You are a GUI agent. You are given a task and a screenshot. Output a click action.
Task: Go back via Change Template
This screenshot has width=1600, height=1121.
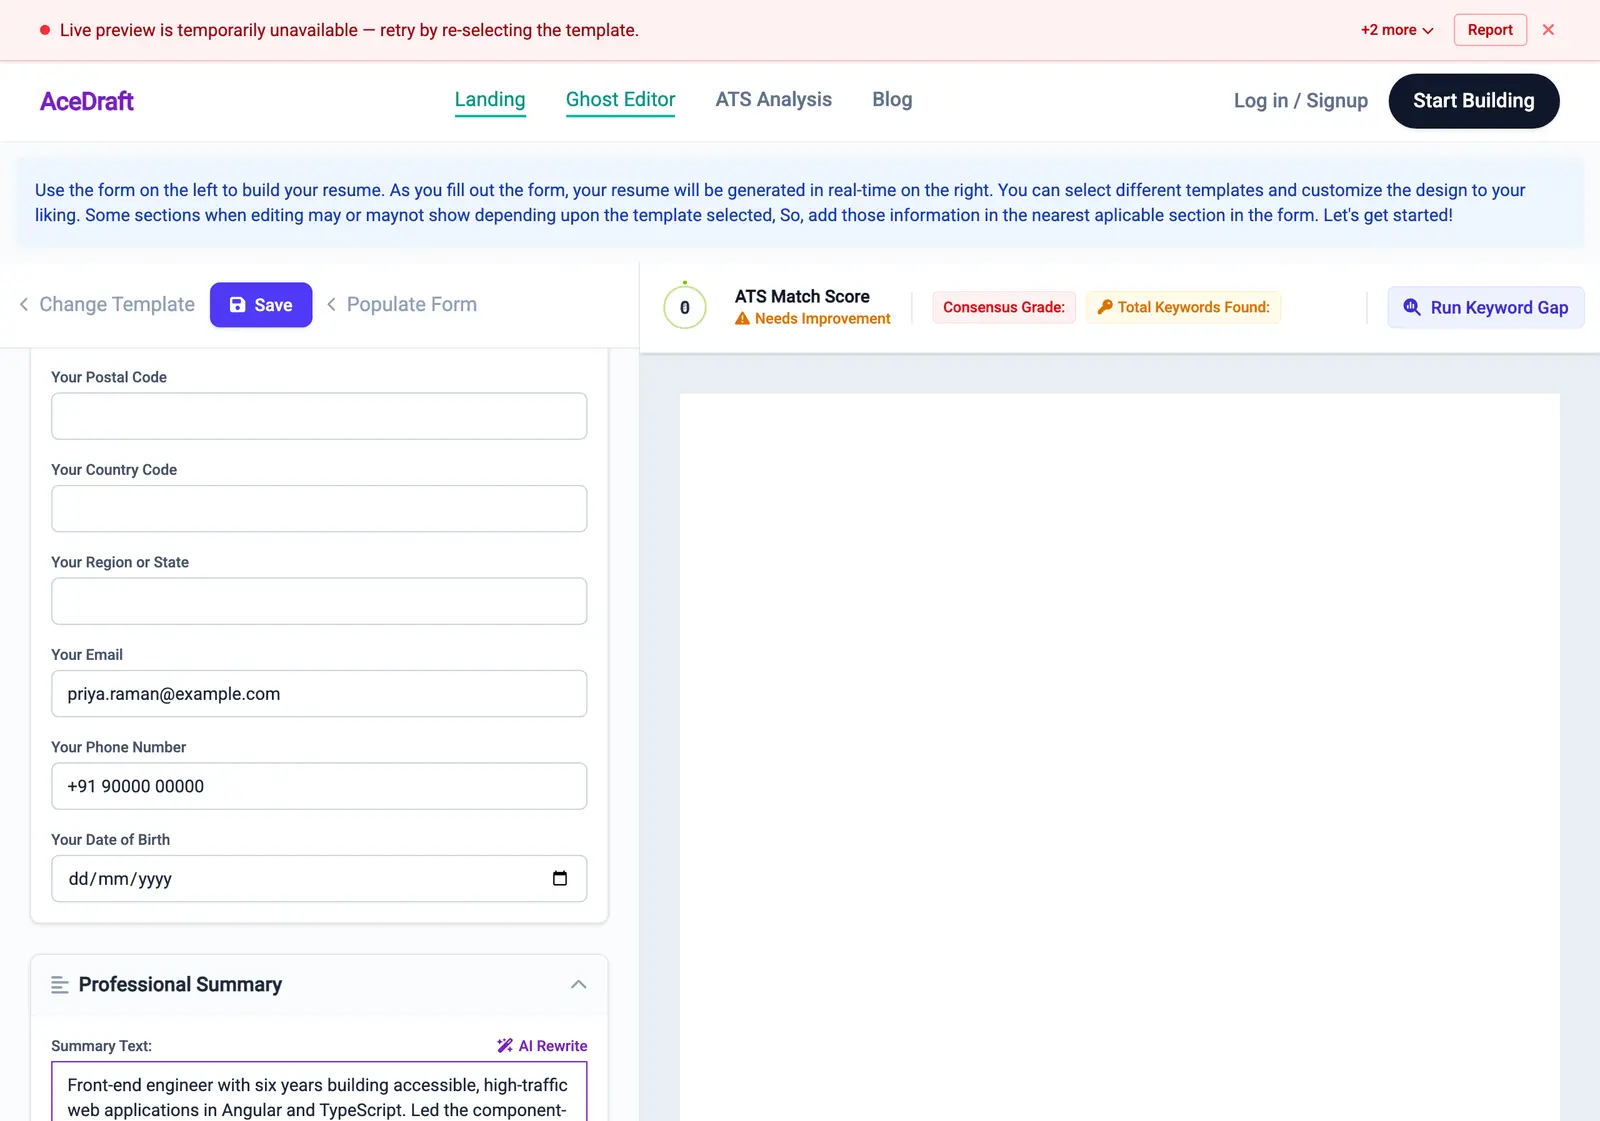tap(107, 304)
